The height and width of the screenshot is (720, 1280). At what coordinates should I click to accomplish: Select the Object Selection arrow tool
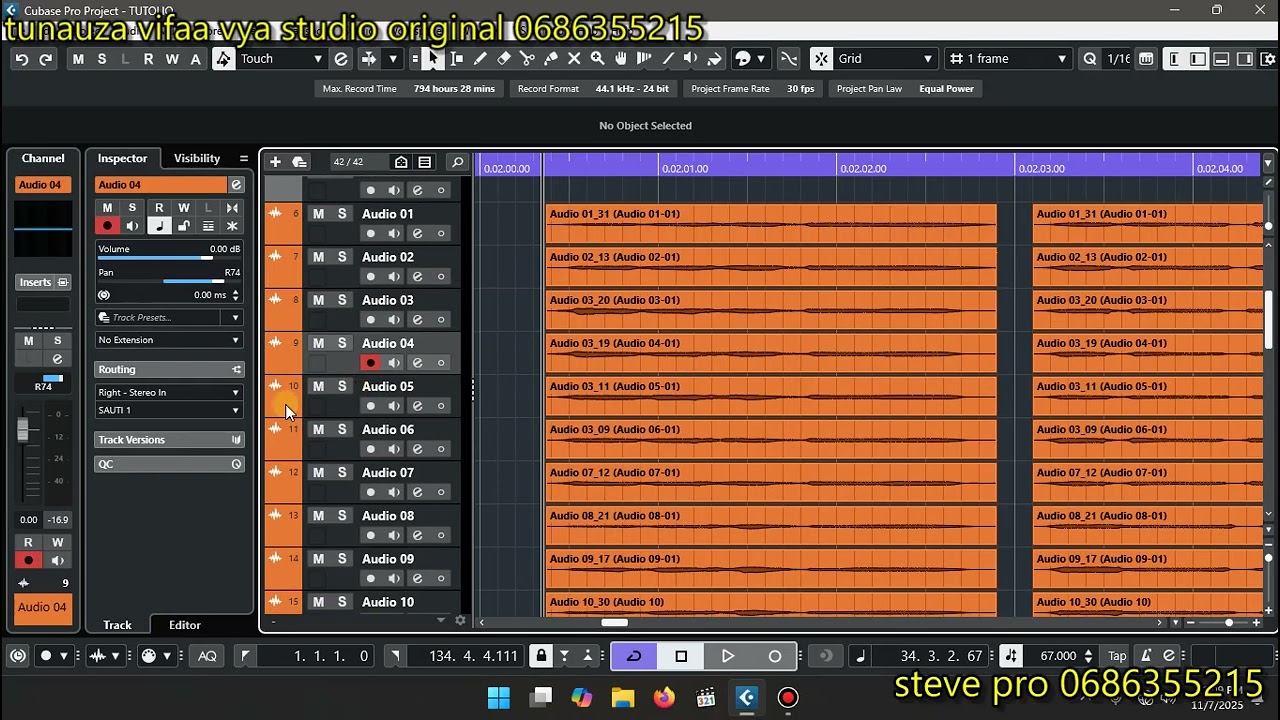click(433, 59)
